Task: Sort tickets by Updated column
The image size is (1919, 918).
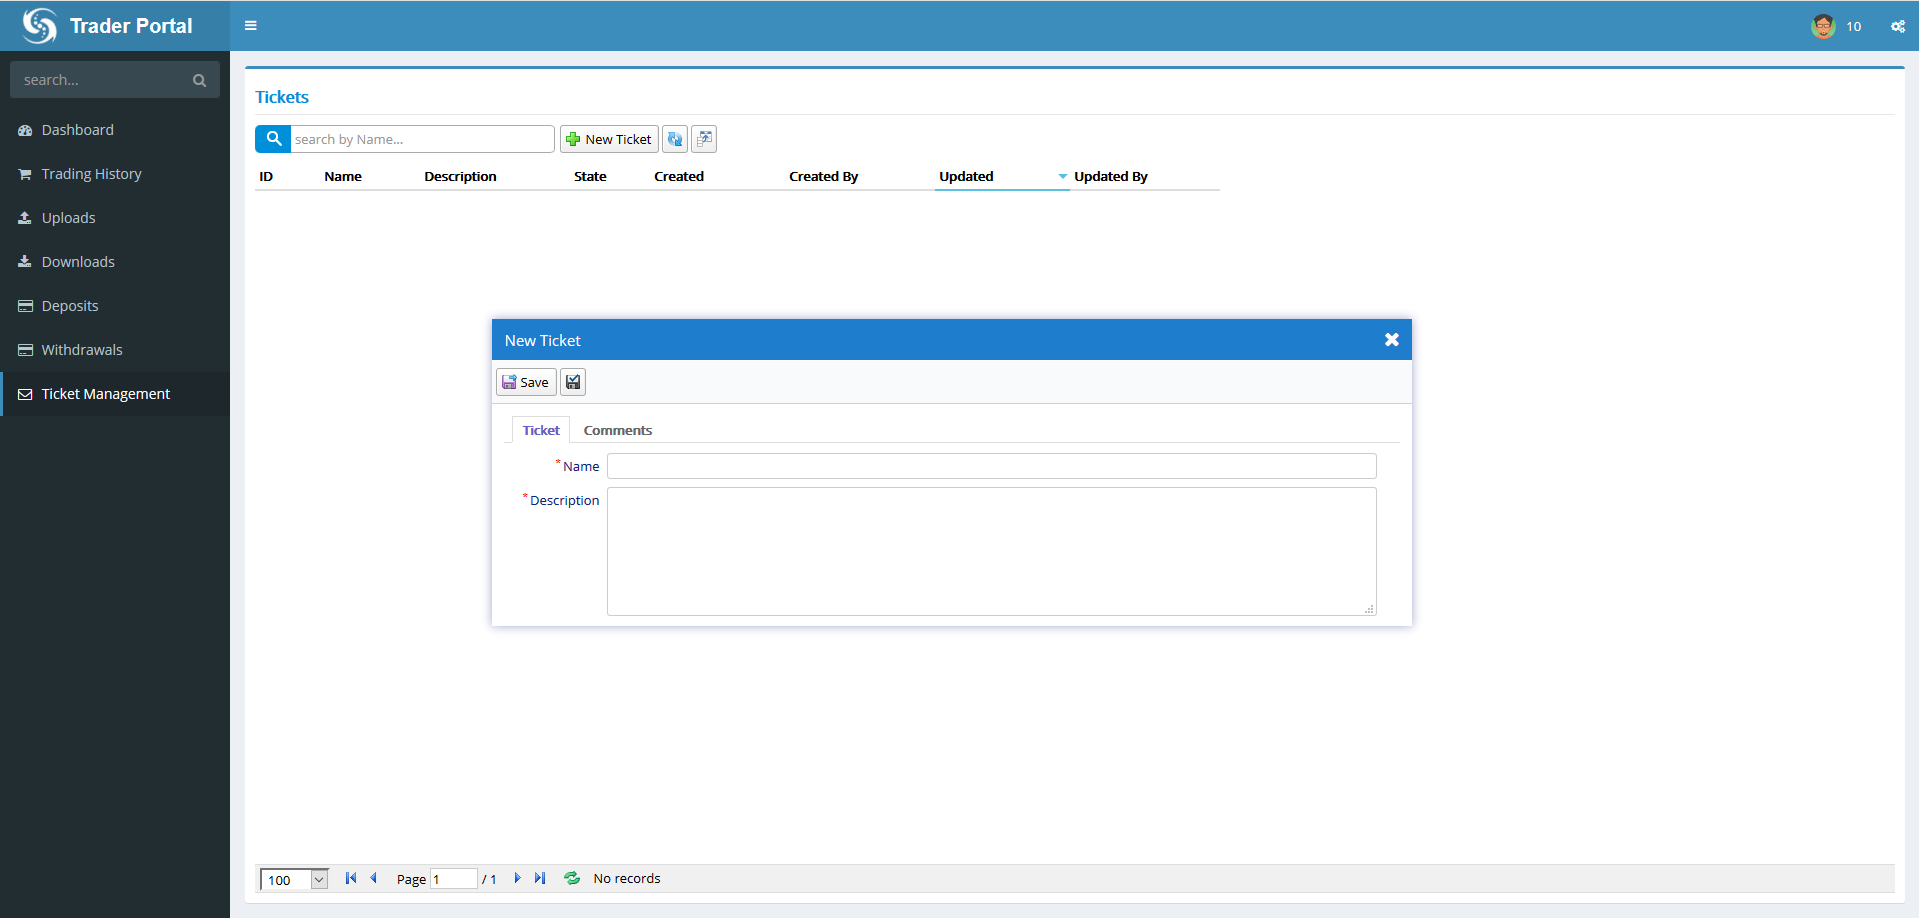Action: pos(966,176)
